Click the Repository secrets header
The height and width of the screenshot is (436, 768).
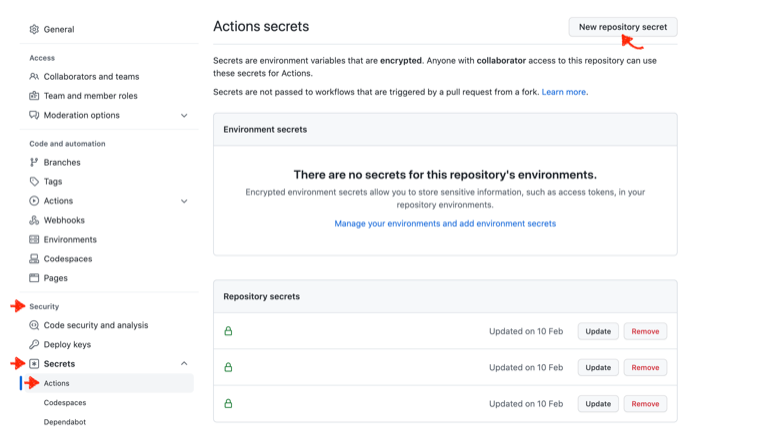click(262, 296)
